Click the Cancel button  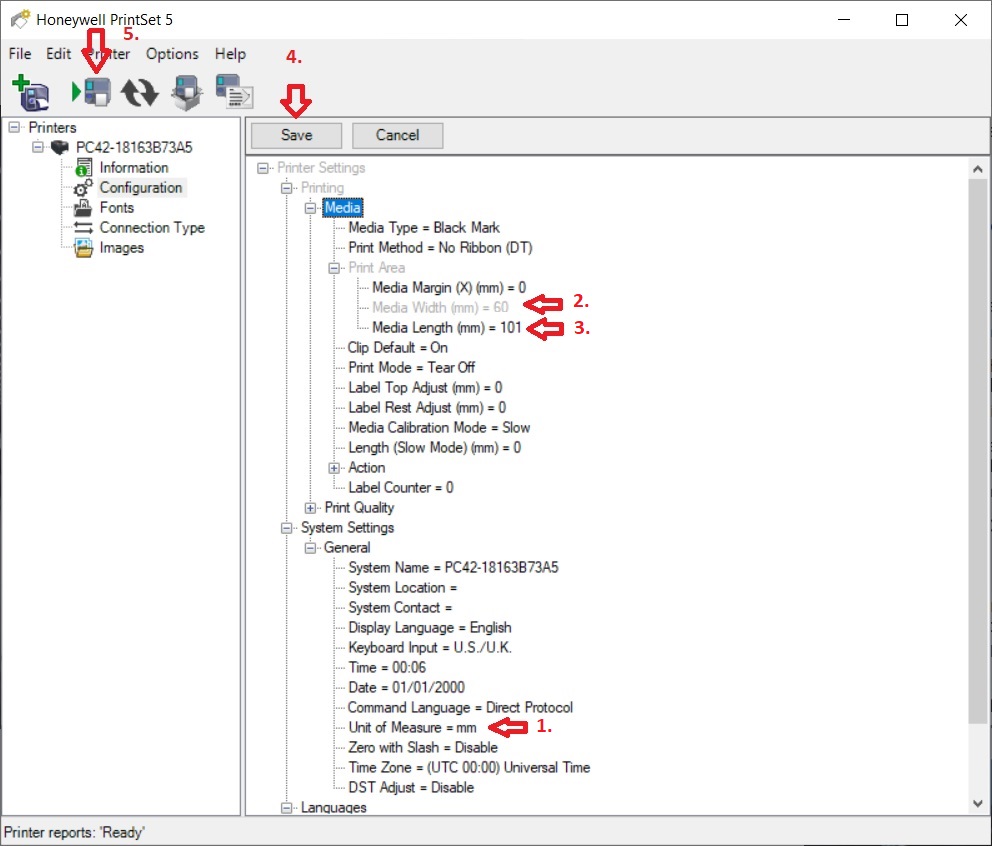coord(397,135)
